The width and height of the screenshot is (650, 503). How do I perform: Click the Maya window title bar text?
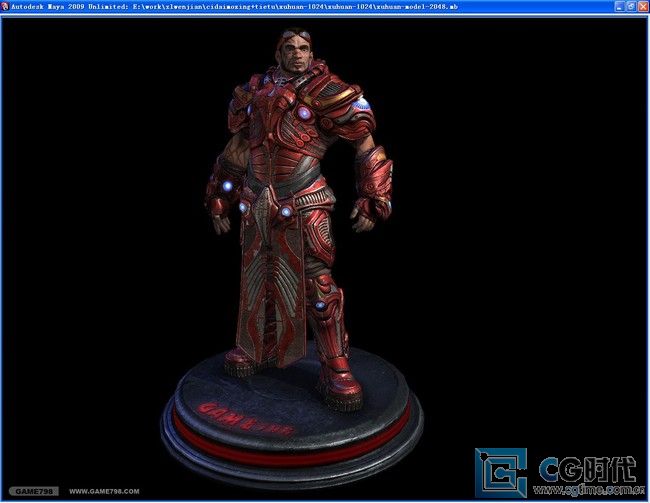point(234,7)
